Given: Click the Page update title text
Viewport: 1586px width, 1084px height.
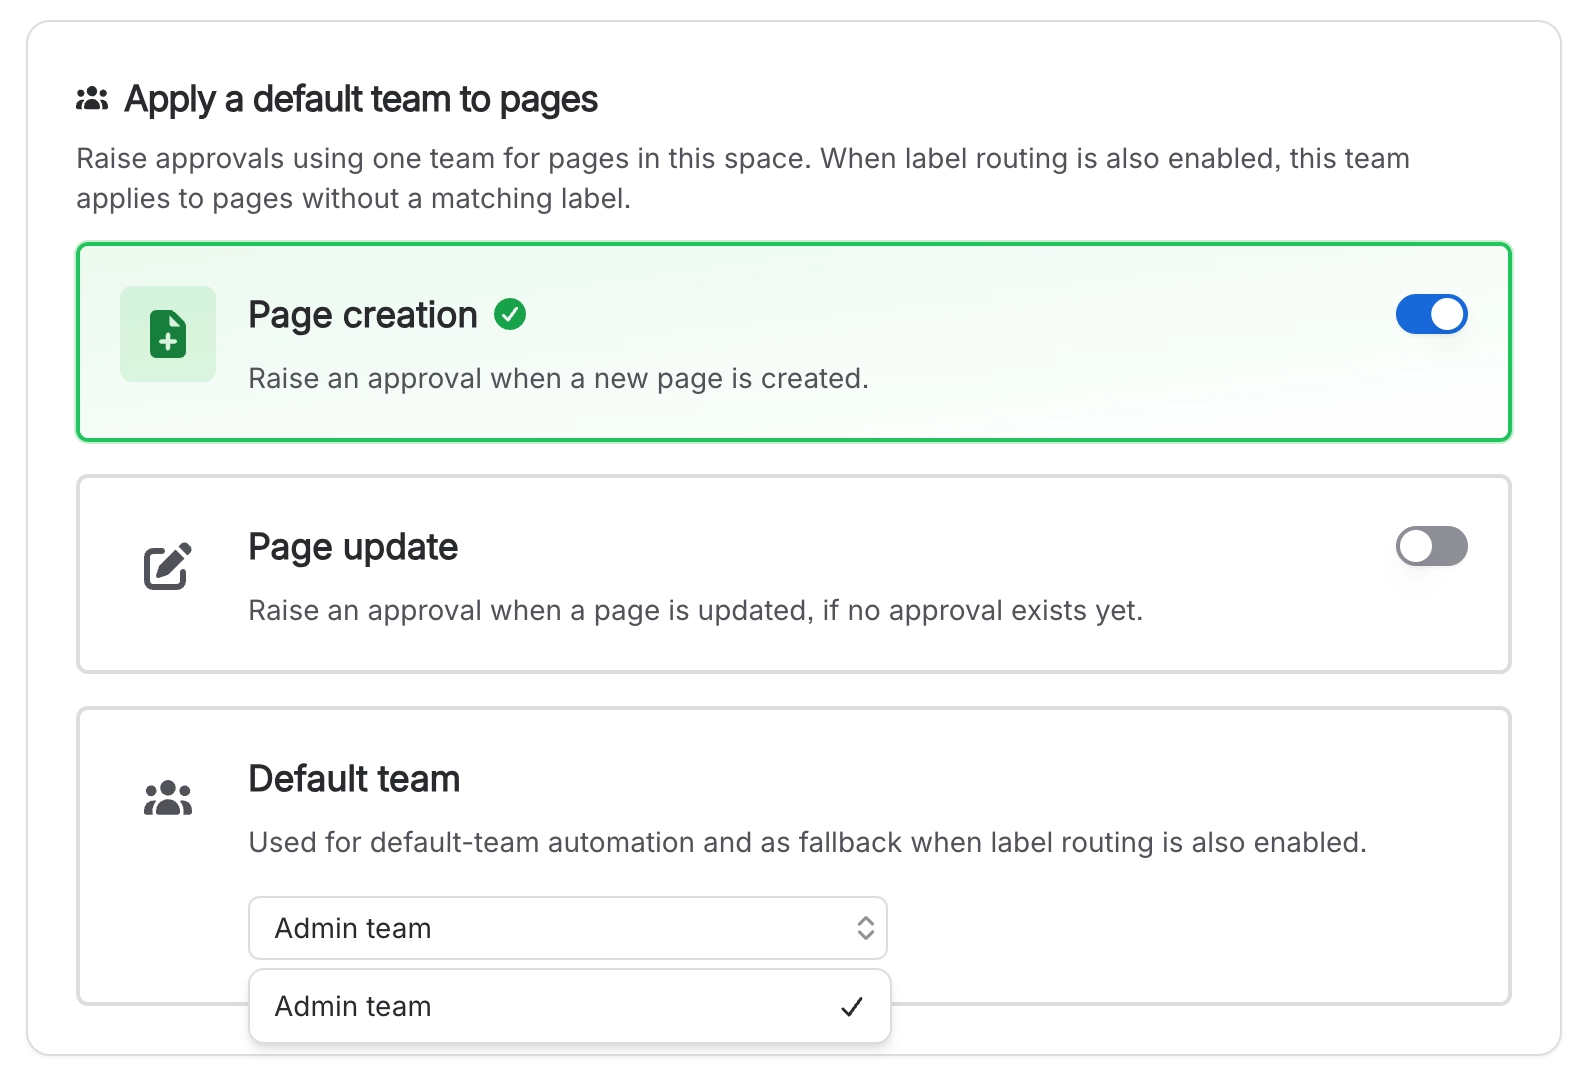Looking at the screenshot, I should (x=353, y=547).
